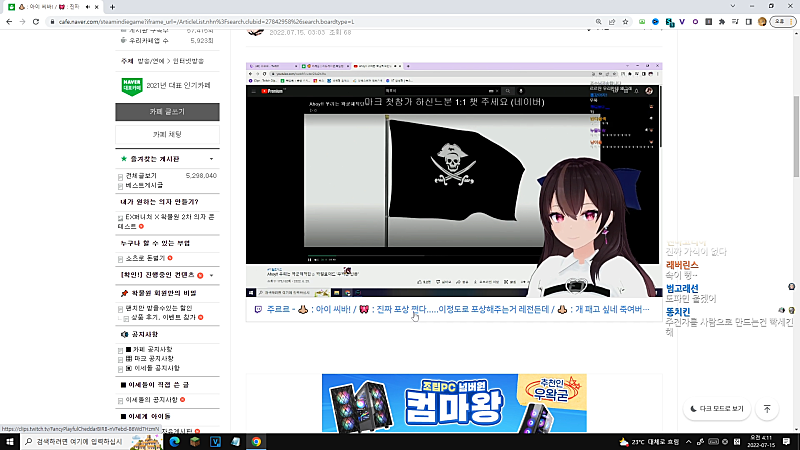Toggle 다크 모드로 보기
The height and width of the screenshot is (450, 800).
(717, 409)
